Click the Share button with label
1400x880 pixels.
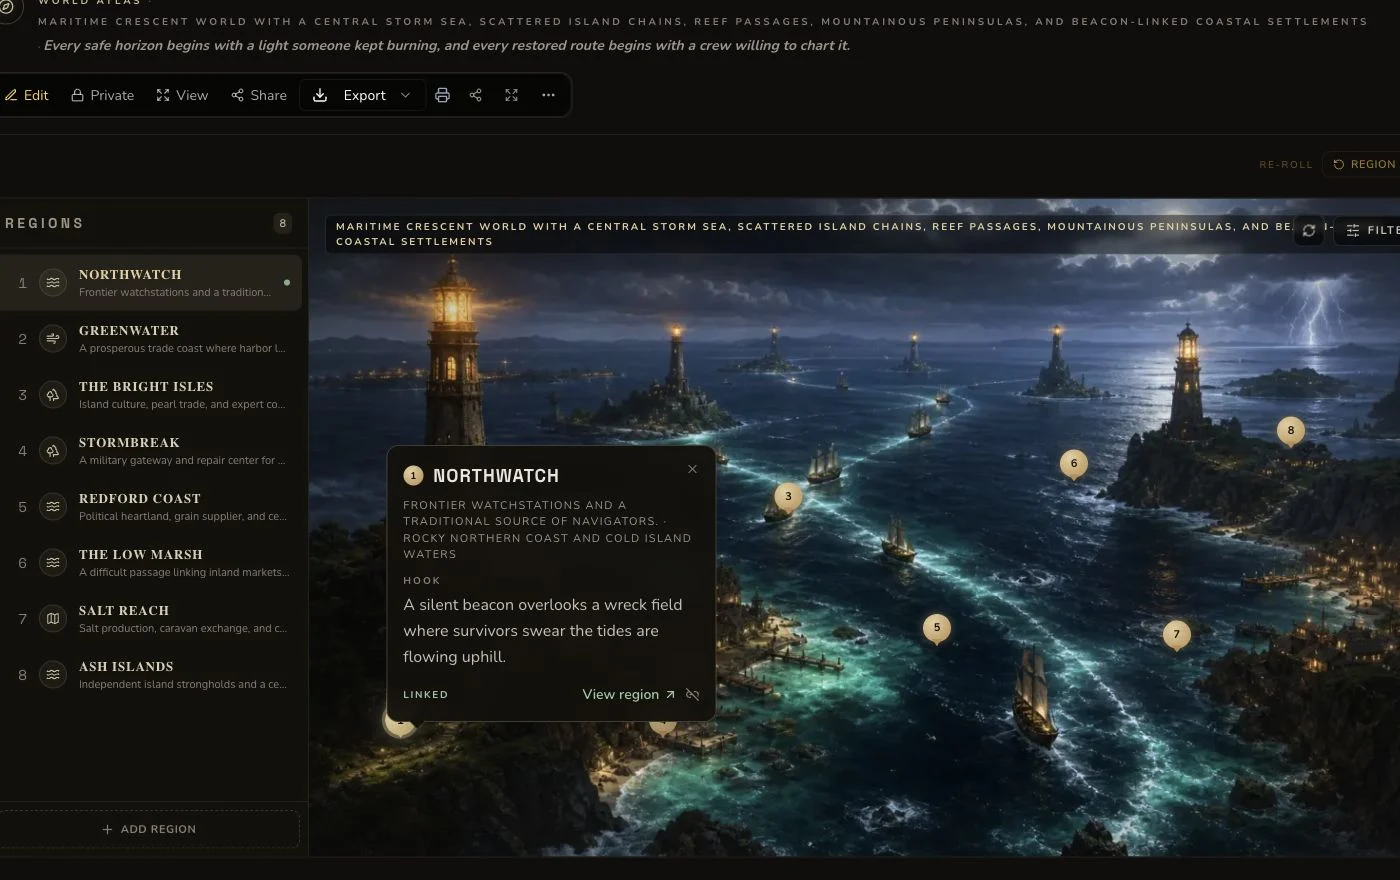[x=259, y=95]
